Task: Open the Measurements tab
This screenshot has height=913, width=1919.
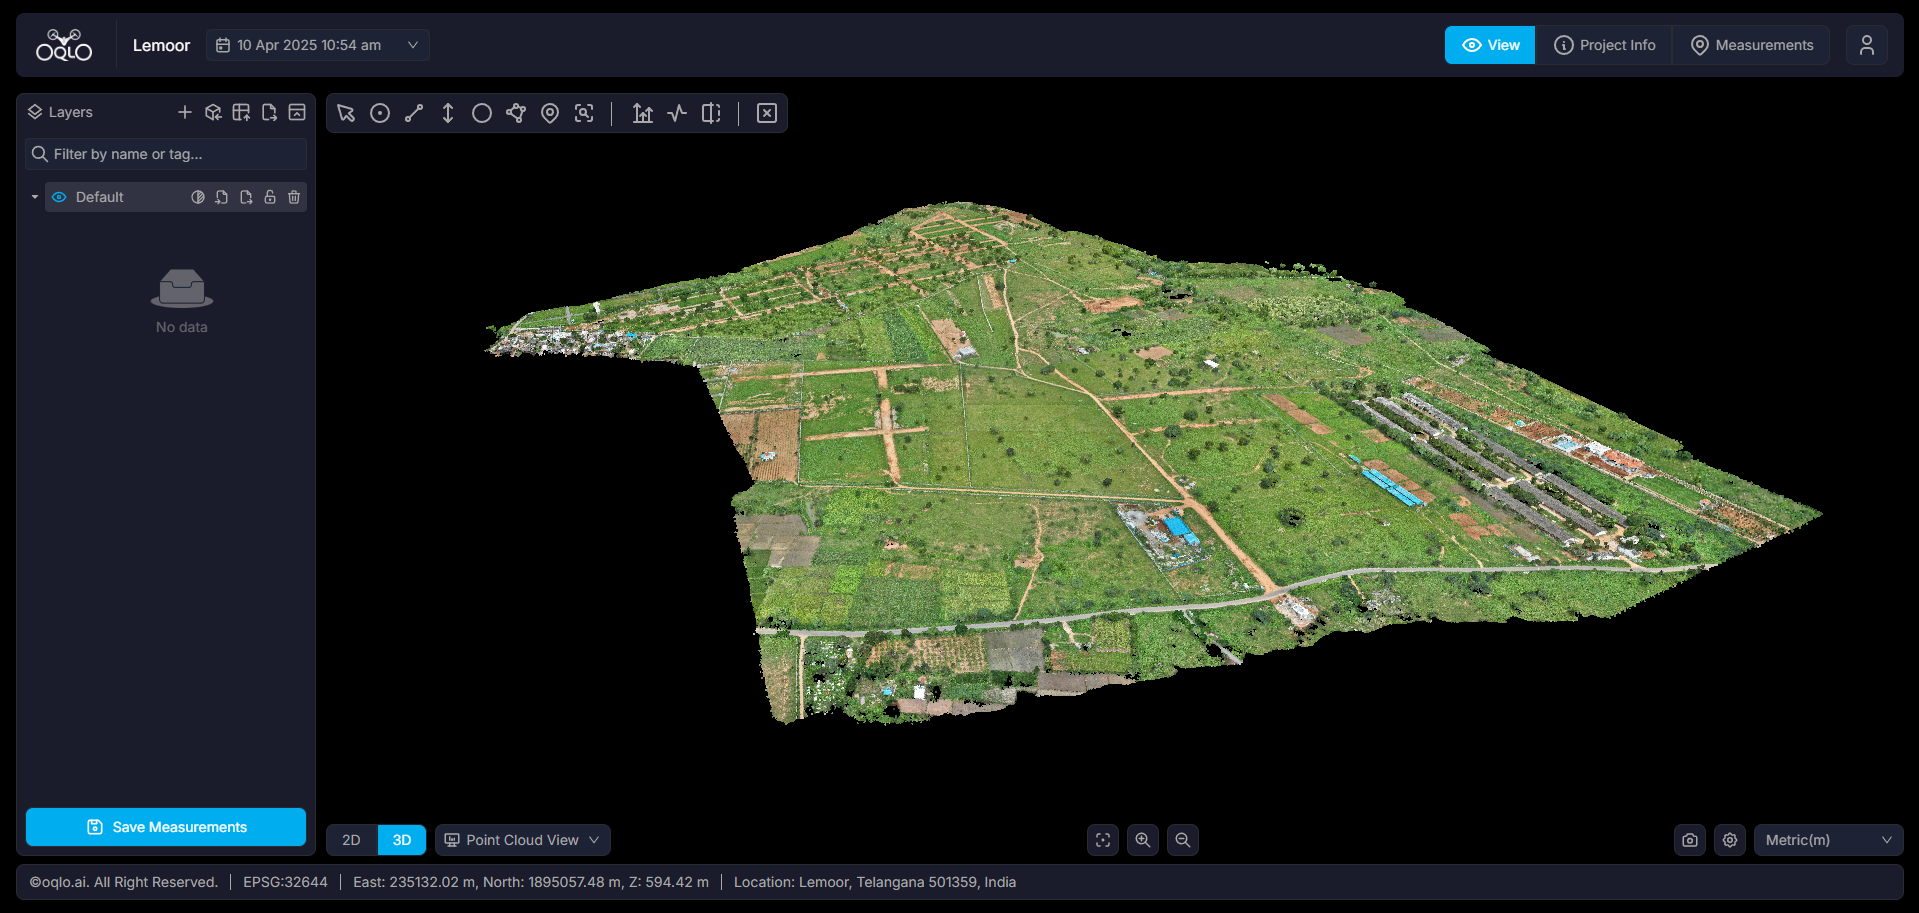Action: click(x=1752, y=45)
